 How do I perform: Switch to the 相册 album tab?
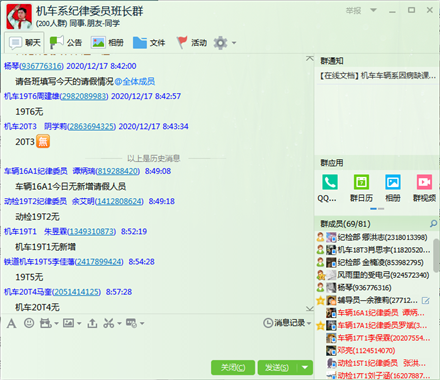[107, 43]
